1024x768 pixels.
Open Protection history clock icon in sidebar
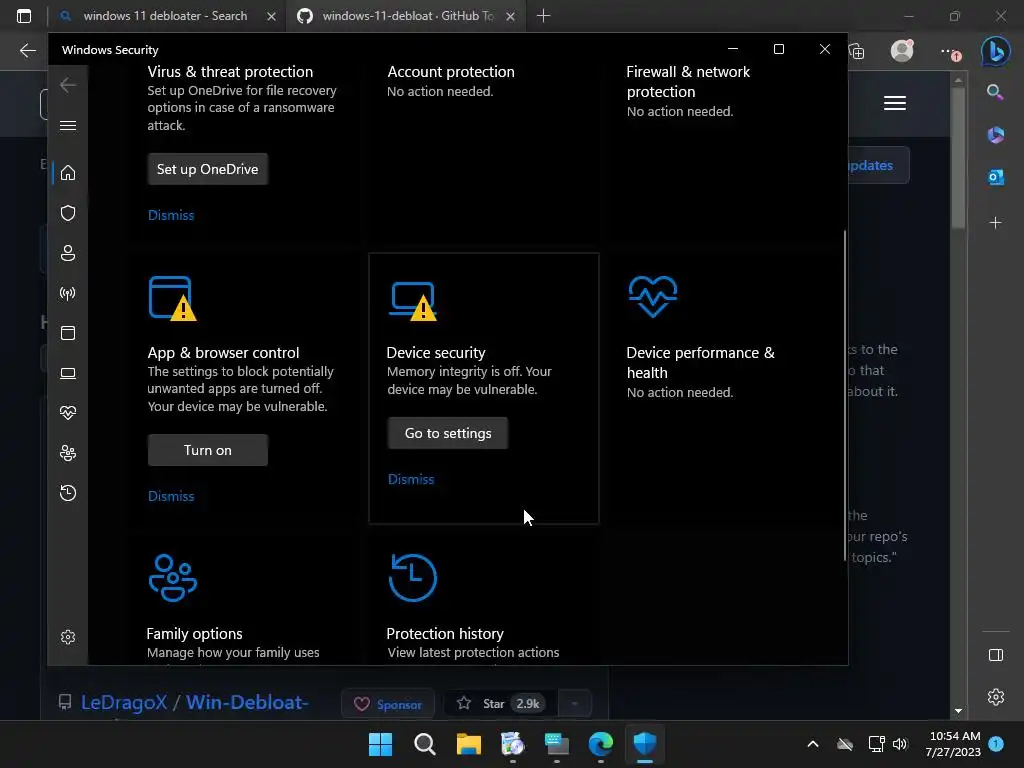click(68, 492)
